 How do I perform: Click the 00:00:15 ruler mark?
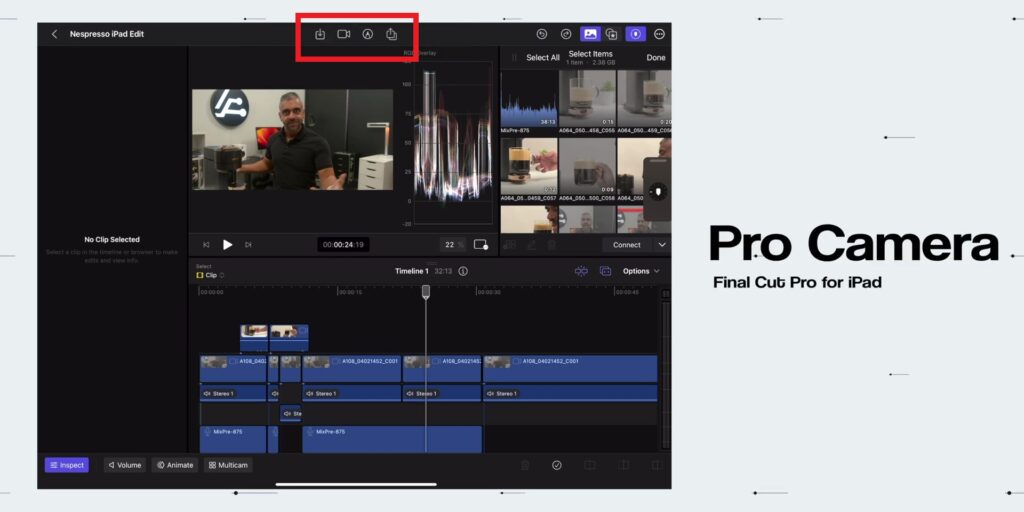[349, 293]
